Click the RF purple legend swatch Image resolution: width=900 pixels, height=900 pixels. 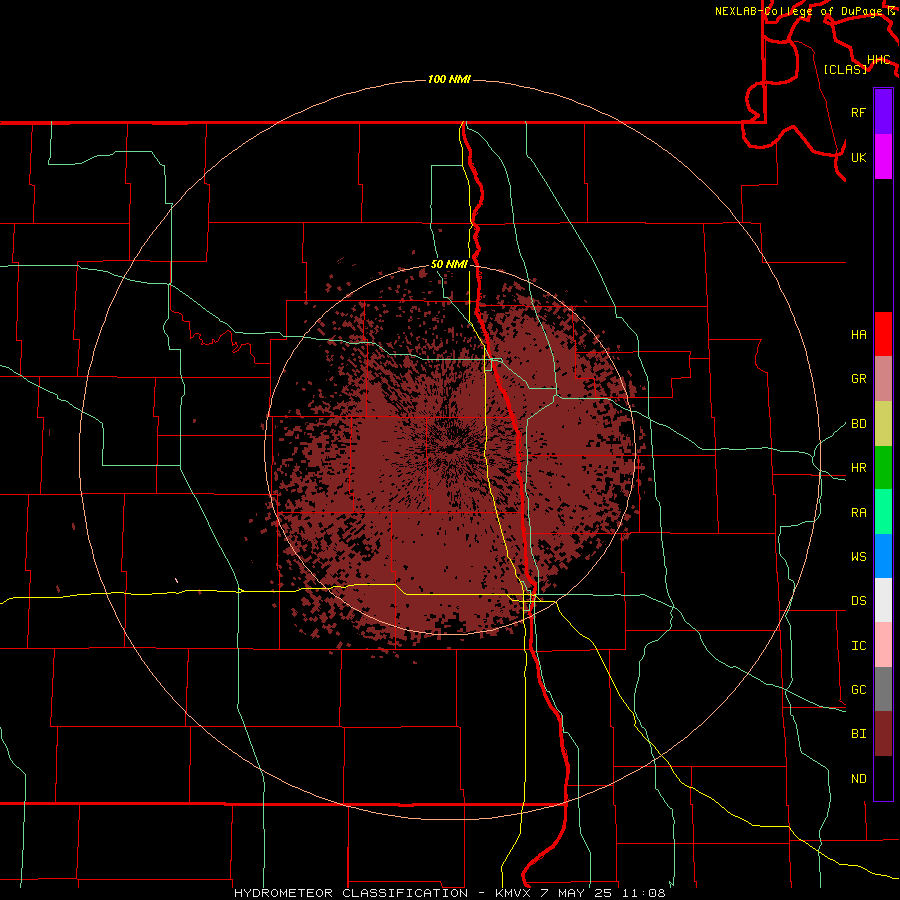click(883, 112)
